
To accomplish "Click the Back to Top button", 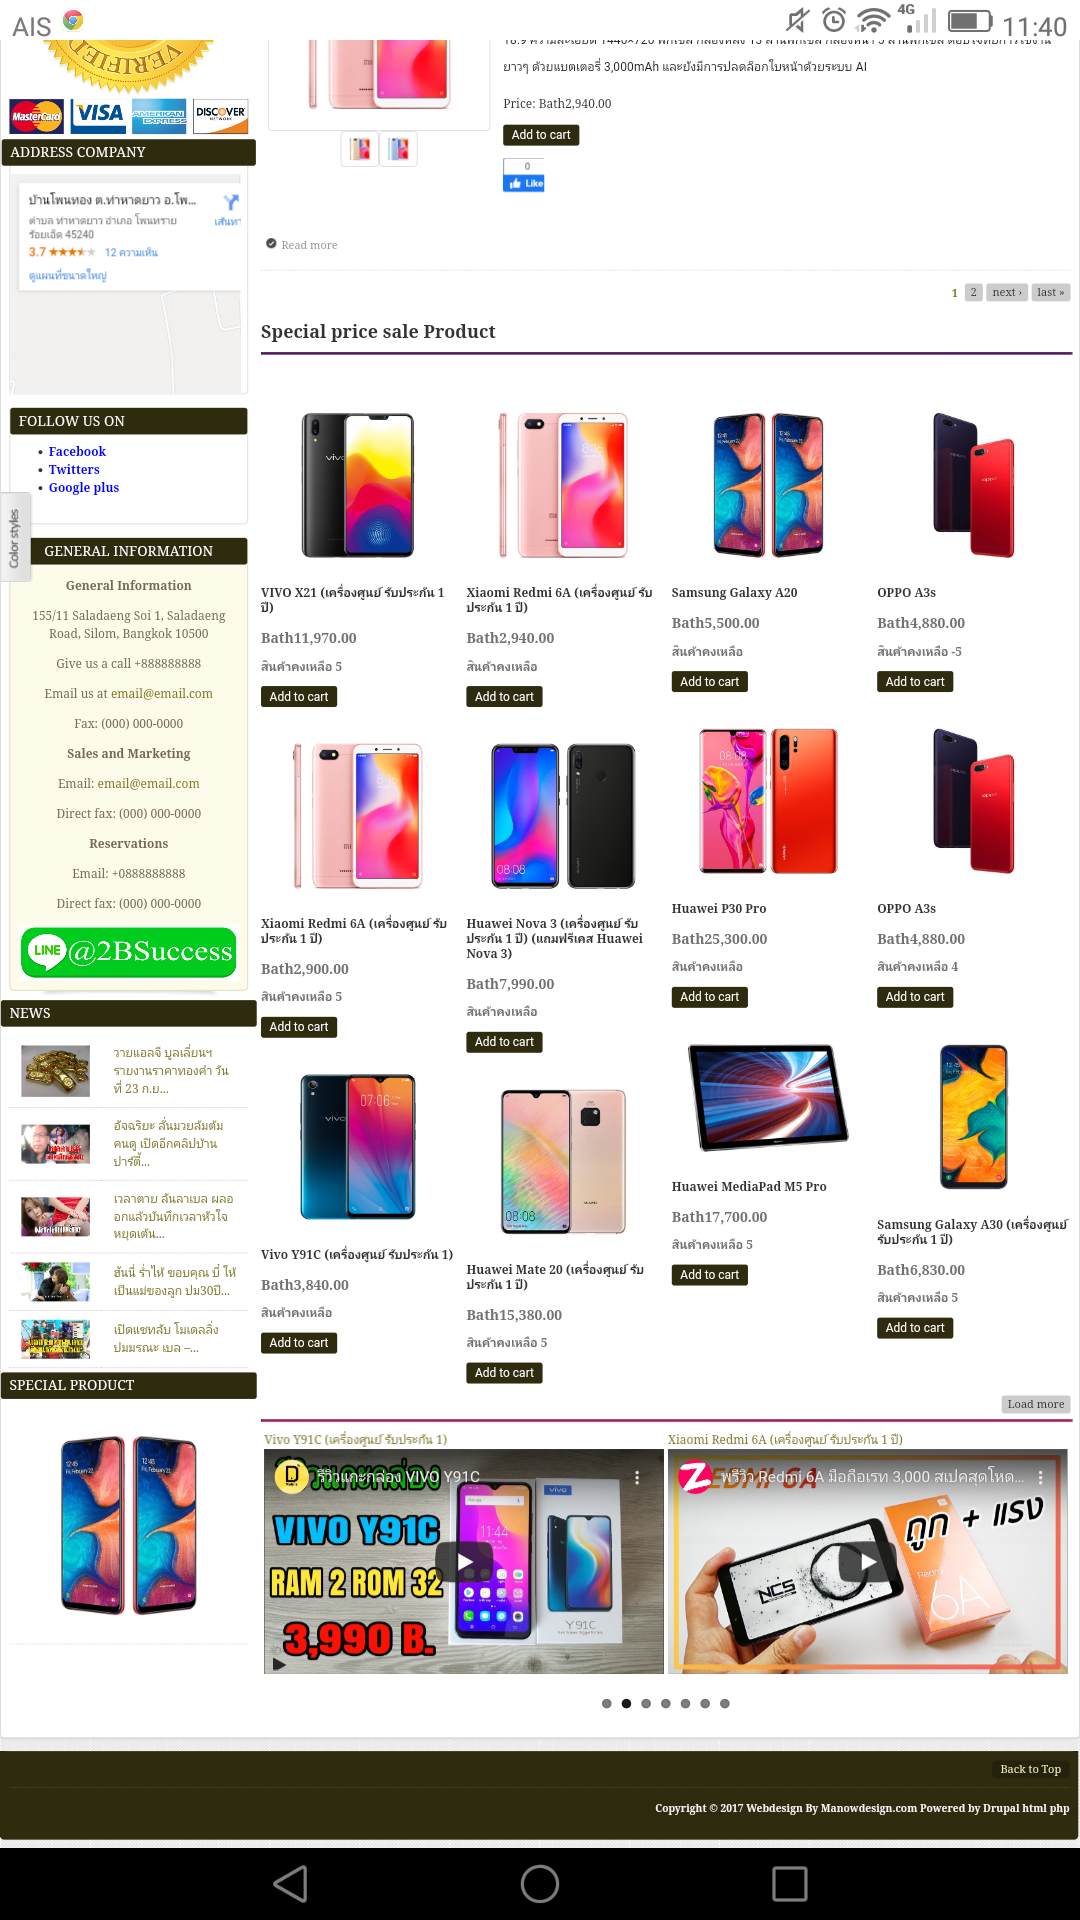I will [1030, 1769].
